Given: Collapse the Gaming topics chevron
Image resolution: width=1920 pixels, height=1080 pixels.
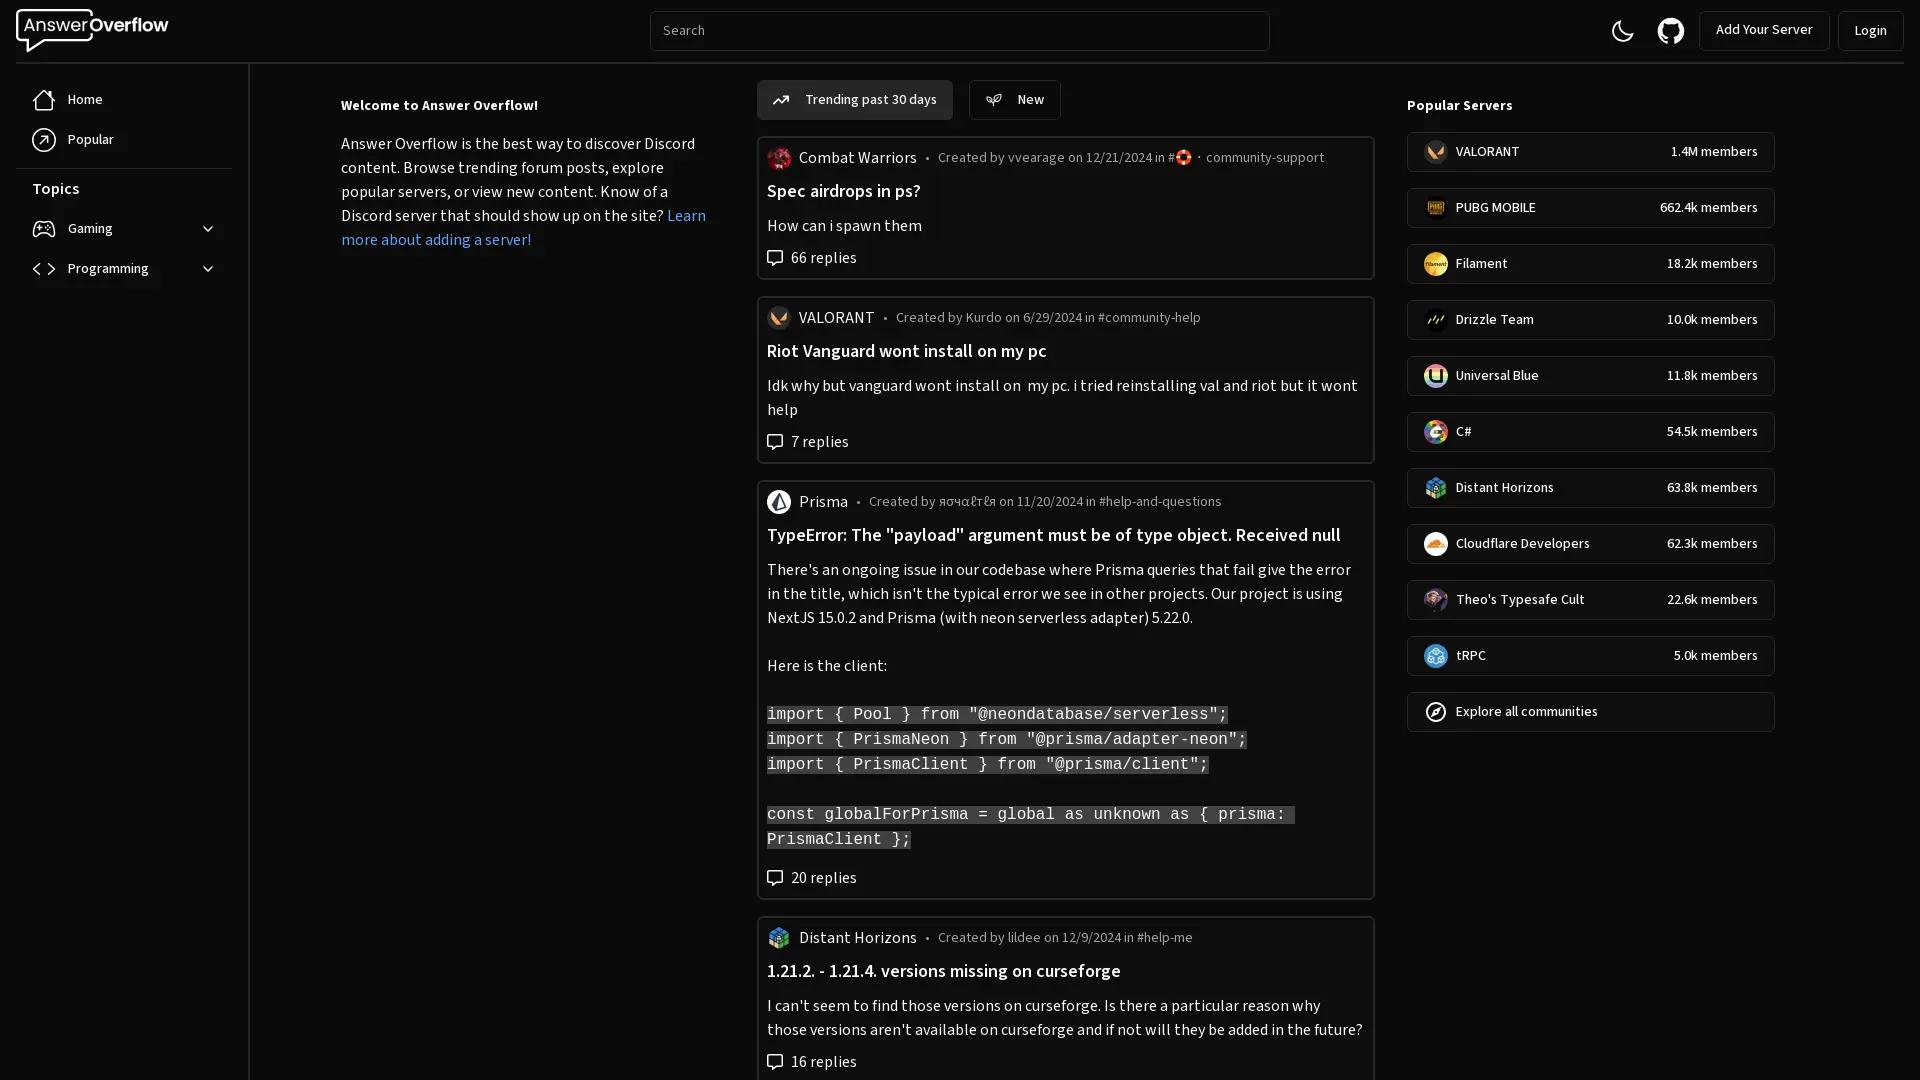Looking at the screenshot, I should pos(207,228).
